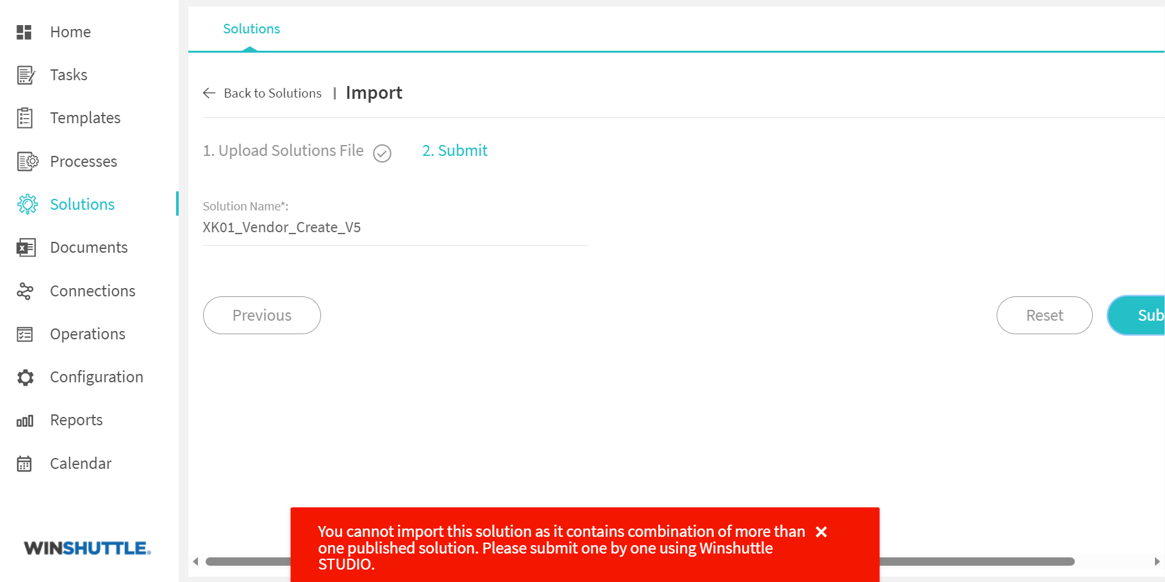
Task: Click the Reports bar chart icon
Action: coord(25,421)
